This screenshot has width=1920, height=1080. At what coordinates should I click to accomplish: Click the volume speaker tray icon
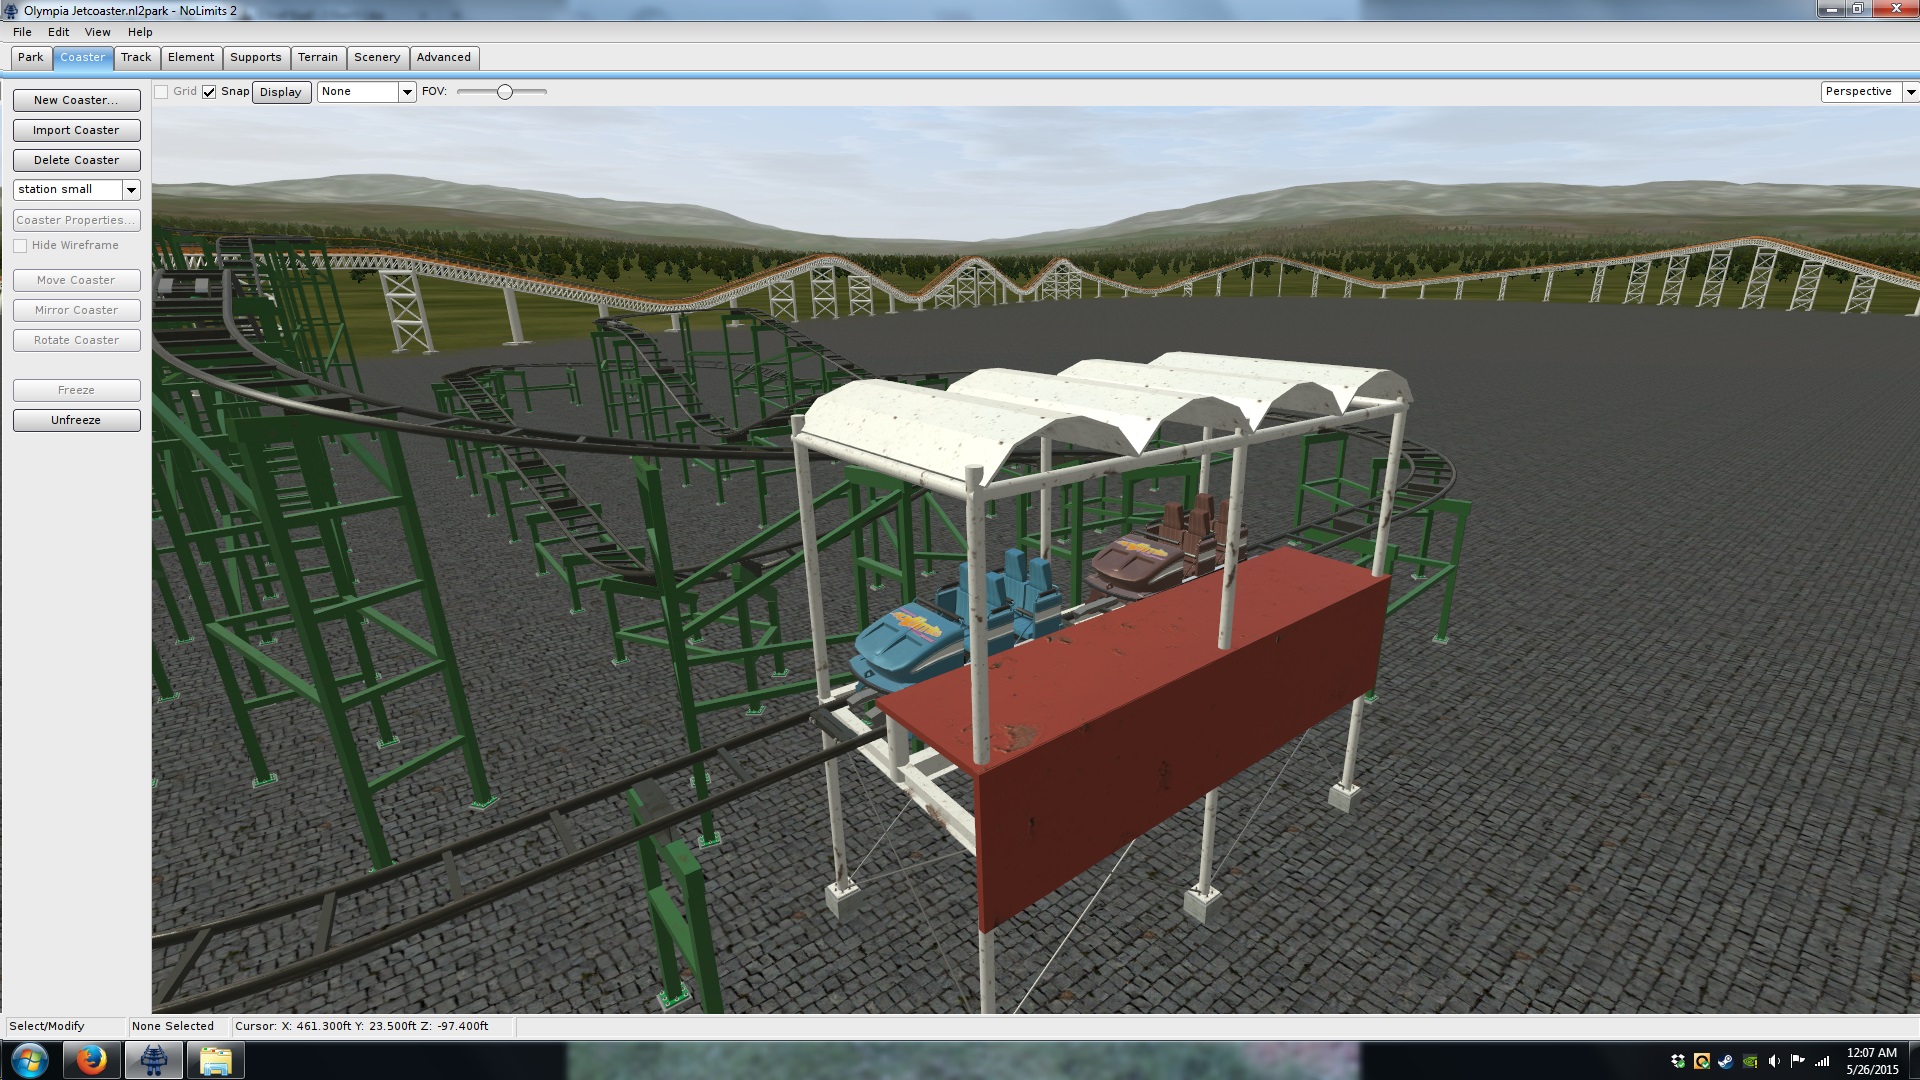[1774, 1061]
